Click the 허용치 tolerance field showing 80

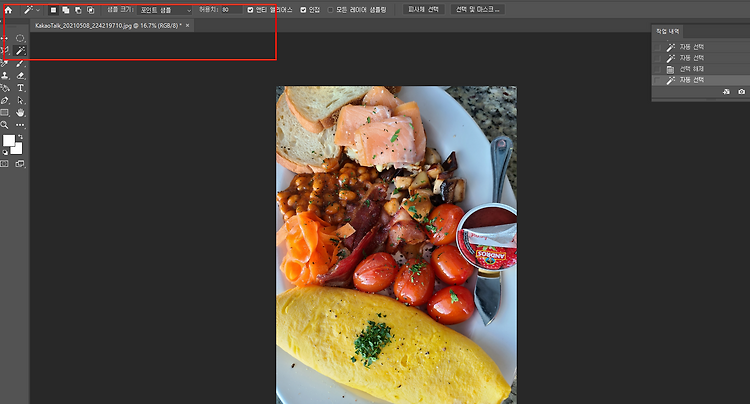coord(232,10)
